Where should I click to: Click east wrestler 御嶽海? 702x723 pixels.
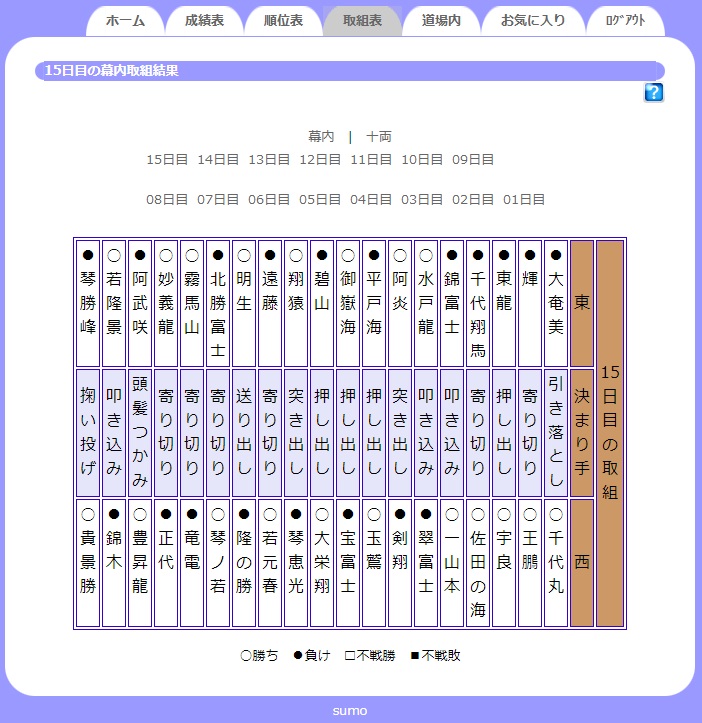(348, 303)
